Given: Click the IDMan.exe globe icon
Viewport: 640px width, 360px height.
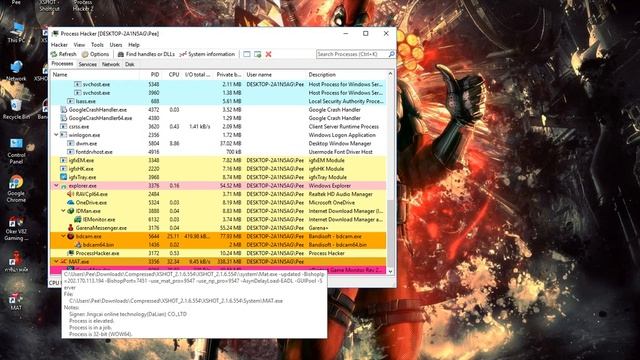Looking at the screenshot, I should [71, 211].
